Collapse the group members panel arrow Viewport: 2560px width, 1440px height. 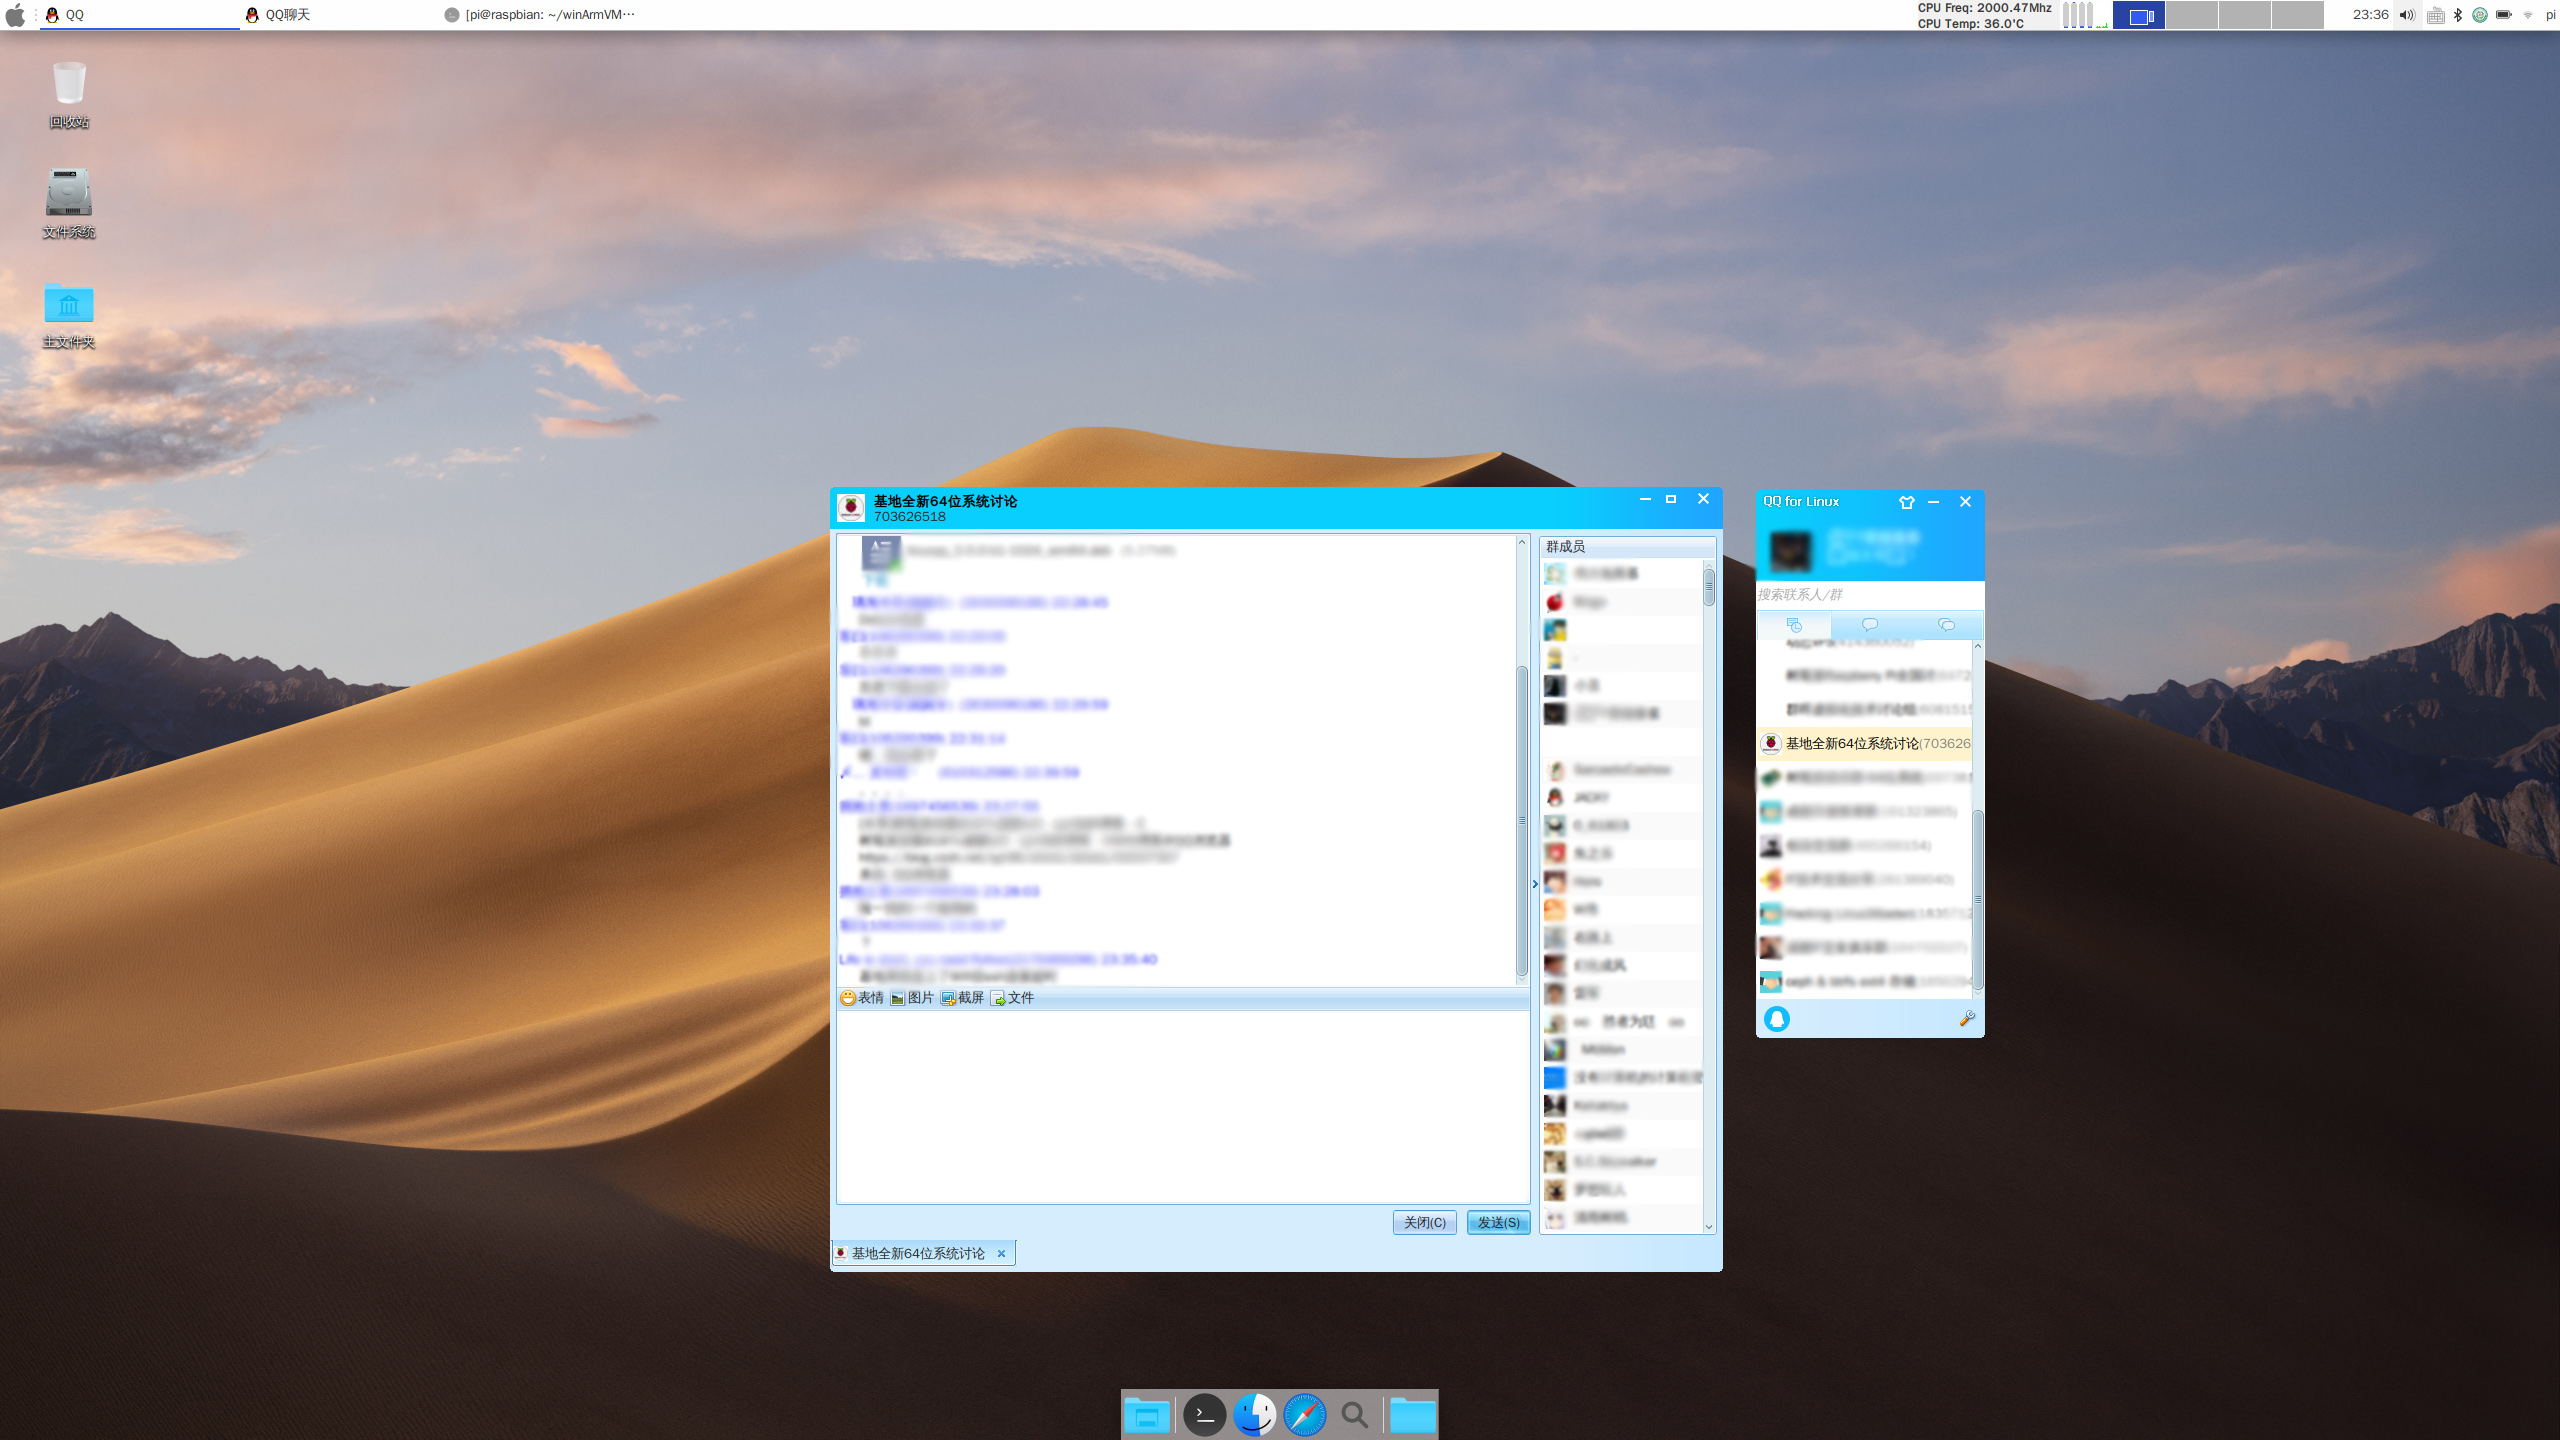[1535, 884]
